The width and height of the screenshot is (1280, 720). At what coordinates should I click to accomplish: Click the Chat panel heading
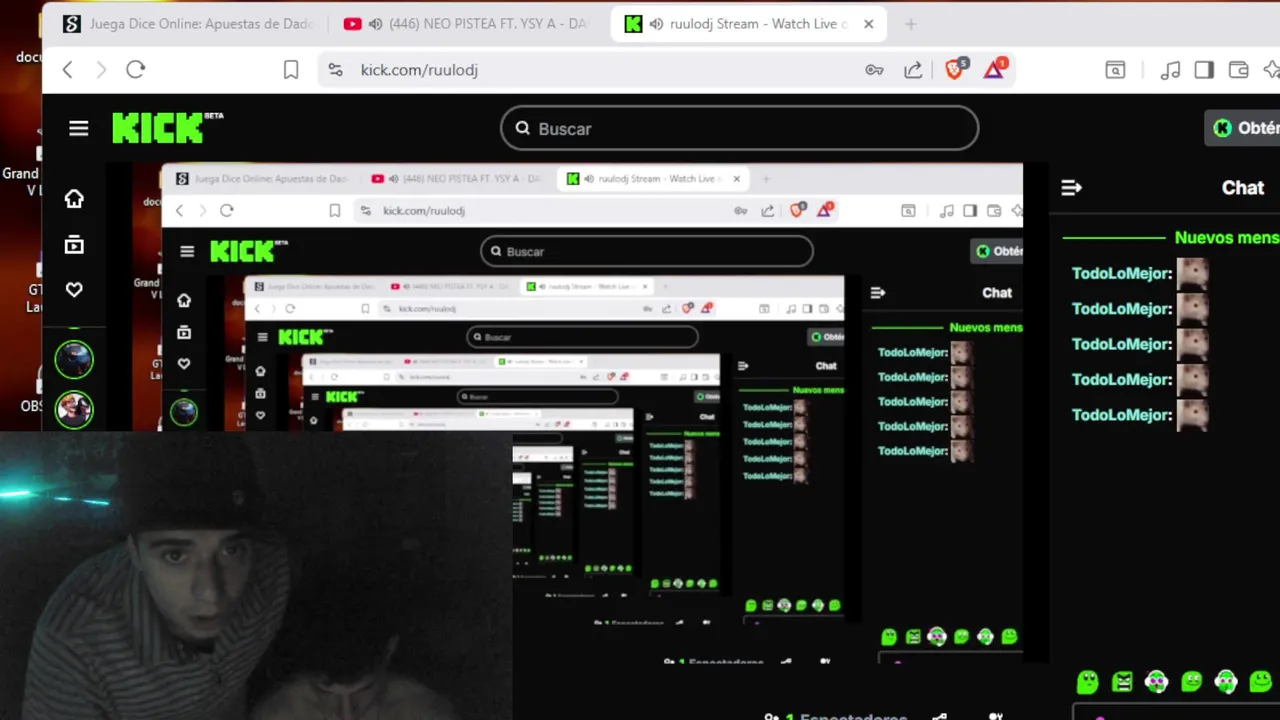point(1243,188)
